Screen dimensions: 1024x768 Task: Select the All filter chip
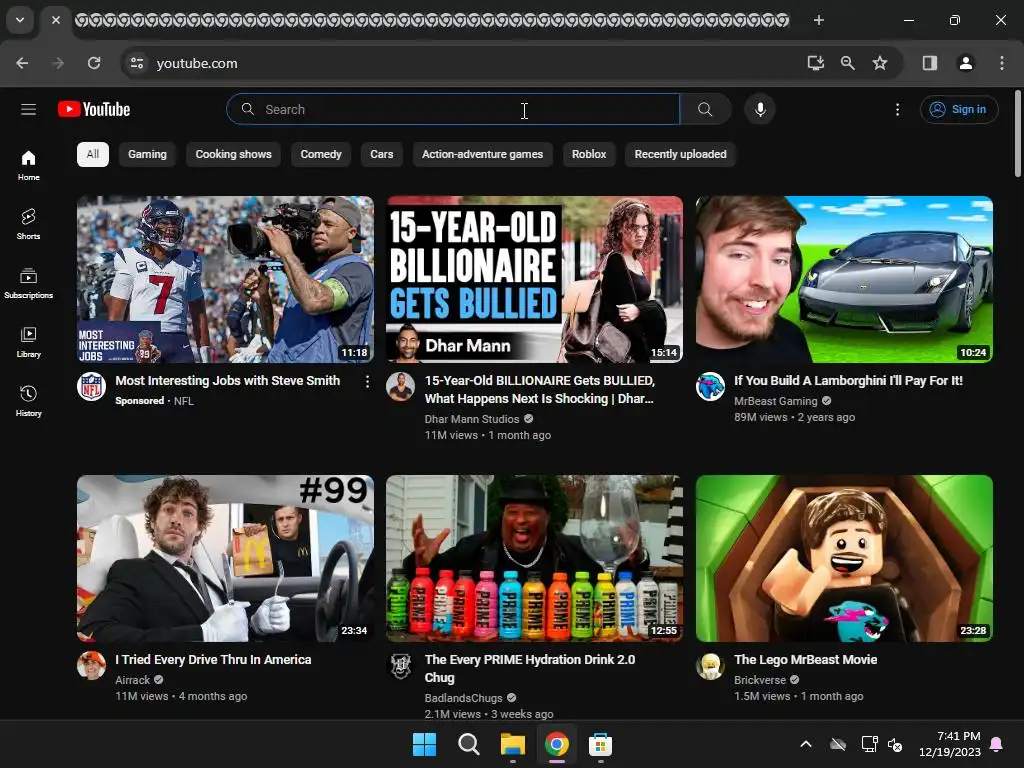tap(93, 154)
